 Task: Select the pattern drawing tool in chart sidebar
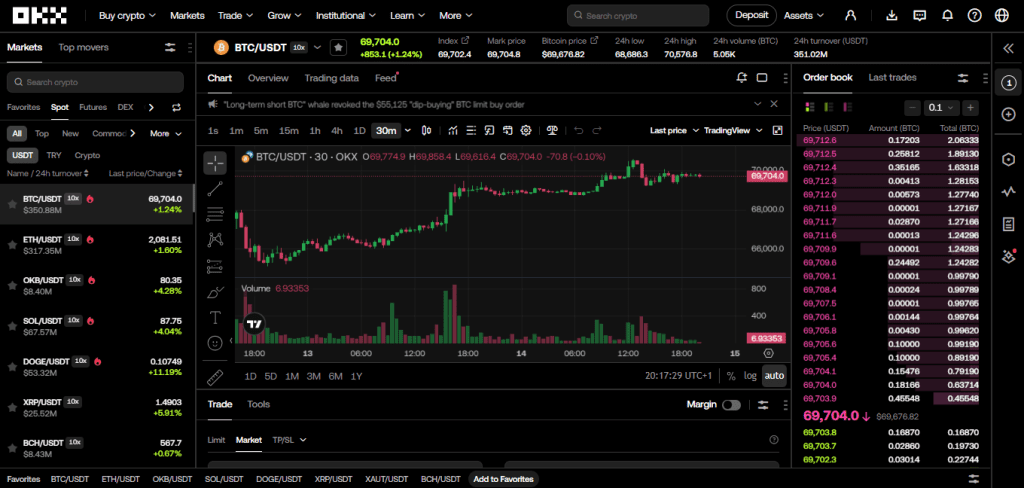[x=216, y=240]
